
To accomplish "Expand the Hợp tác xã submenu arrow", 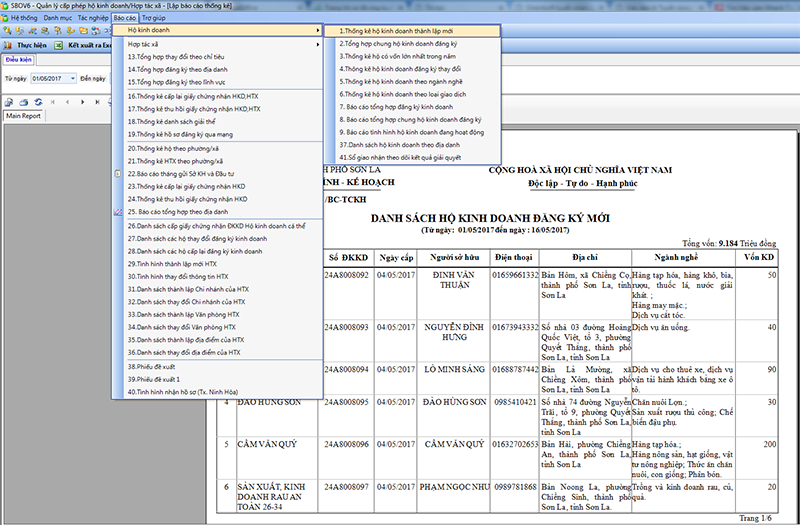I will [x=318, y=44].
